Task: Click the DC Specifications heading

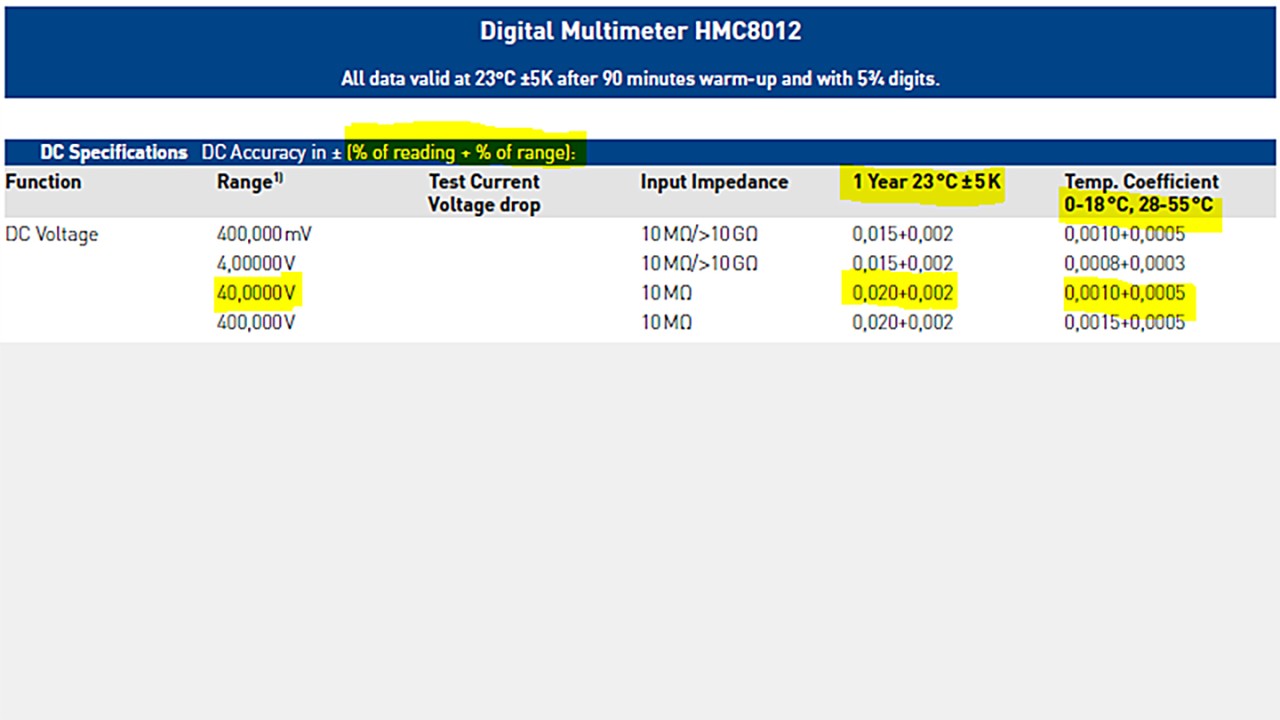Action: point(114,153)
